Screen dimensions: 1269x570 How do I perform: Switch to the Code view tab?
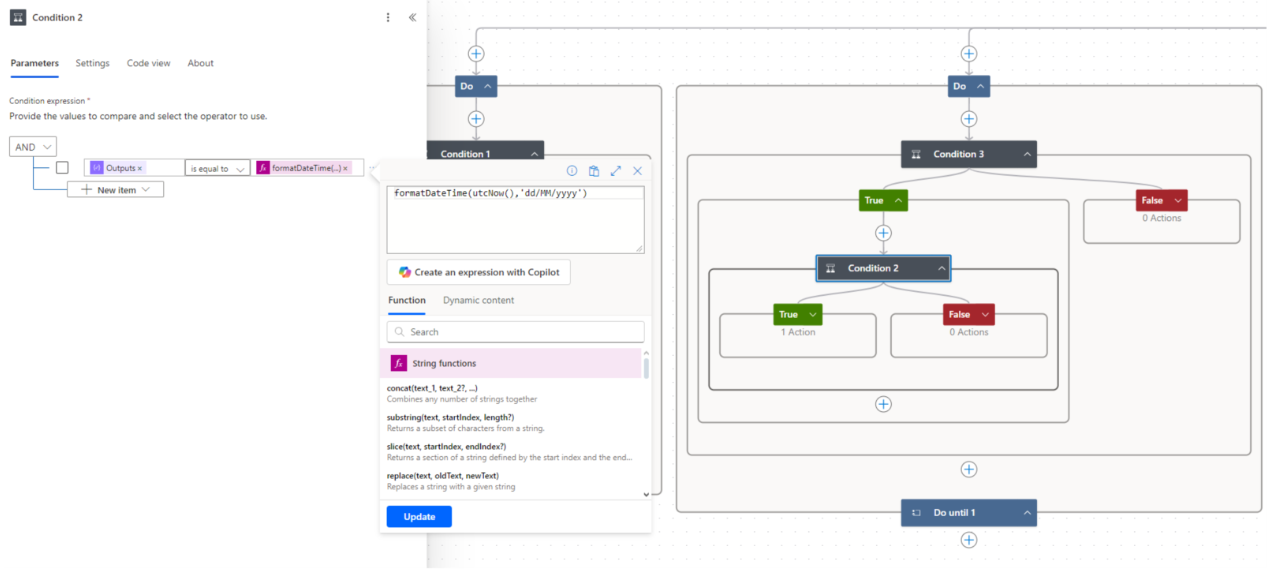[148, 63]
